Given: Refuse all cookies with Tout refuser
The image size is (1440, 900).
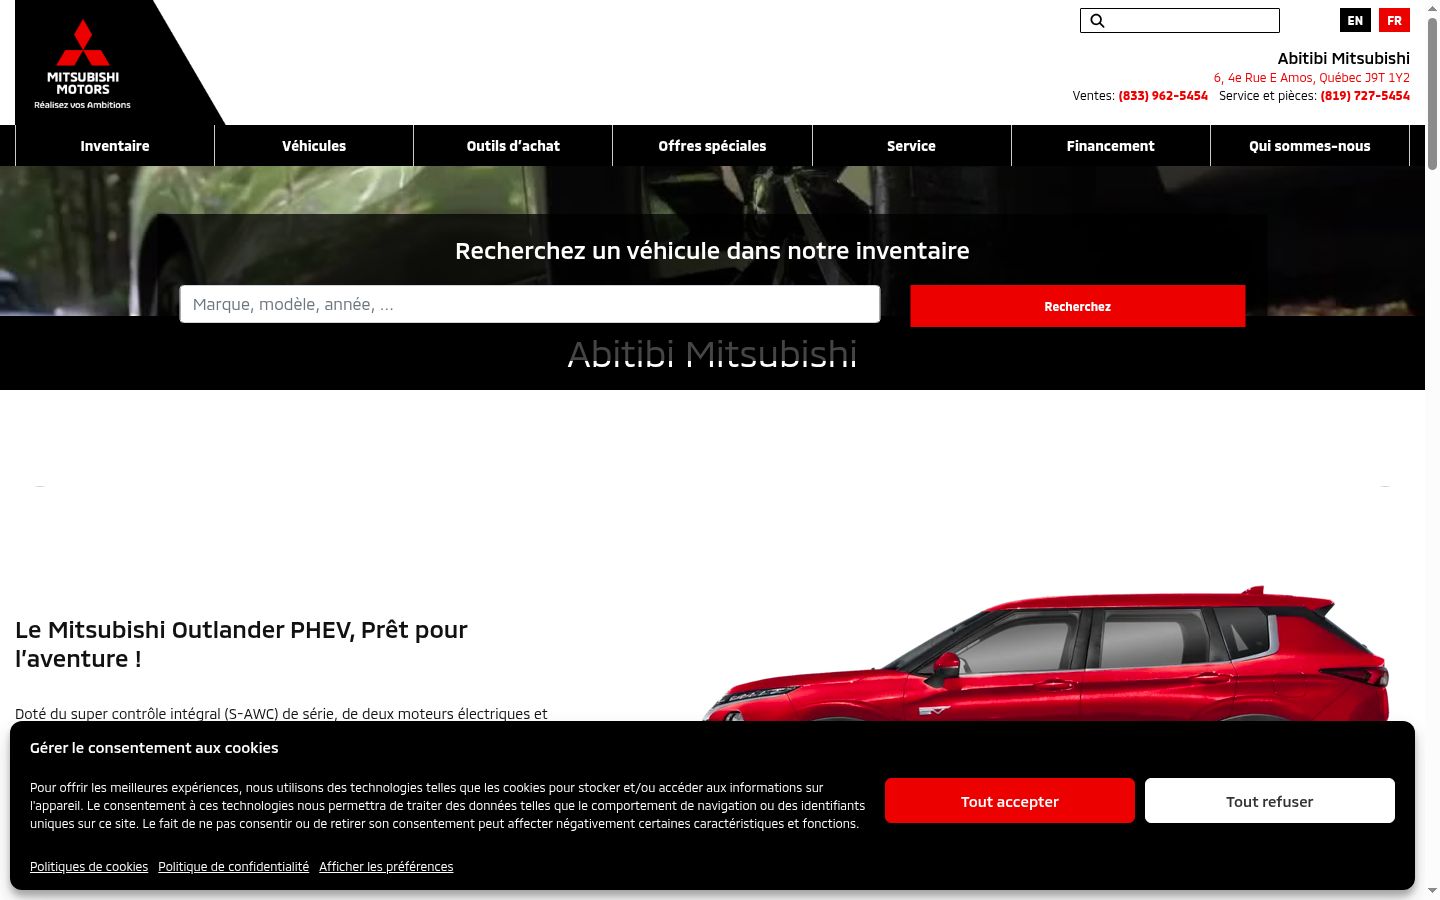Looking at the screenshot, I should tap(1270, 801).
